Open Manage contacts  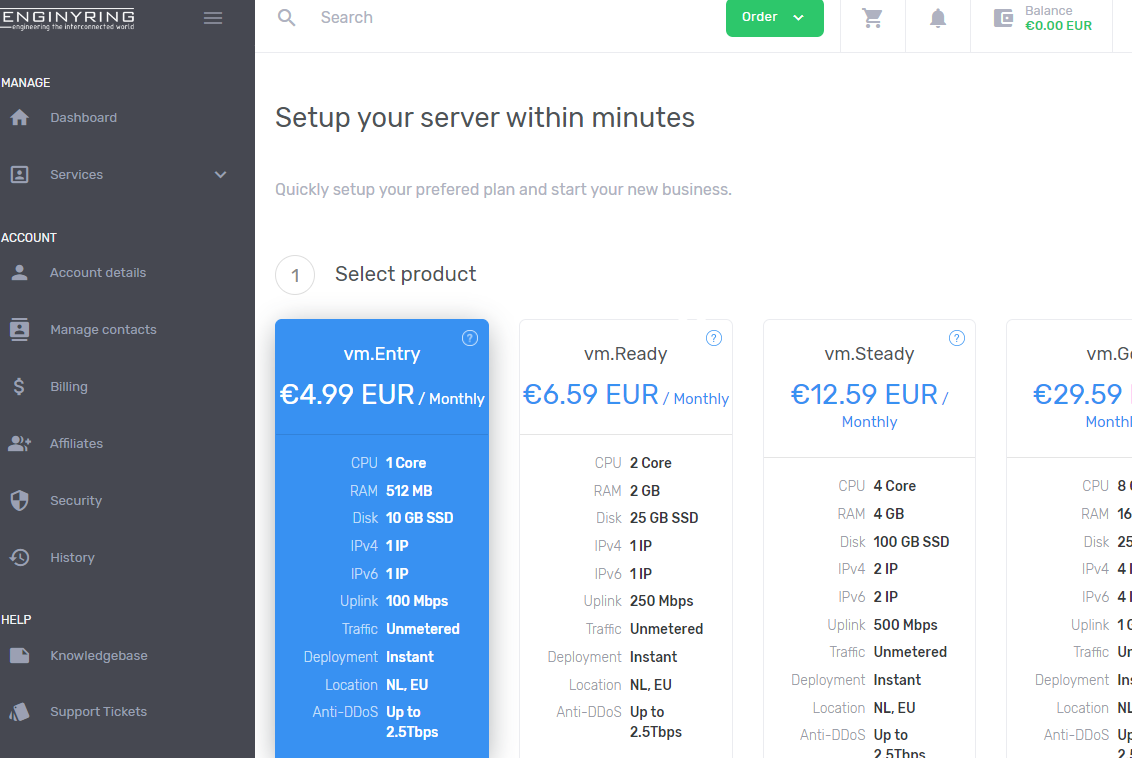[103, 329]
